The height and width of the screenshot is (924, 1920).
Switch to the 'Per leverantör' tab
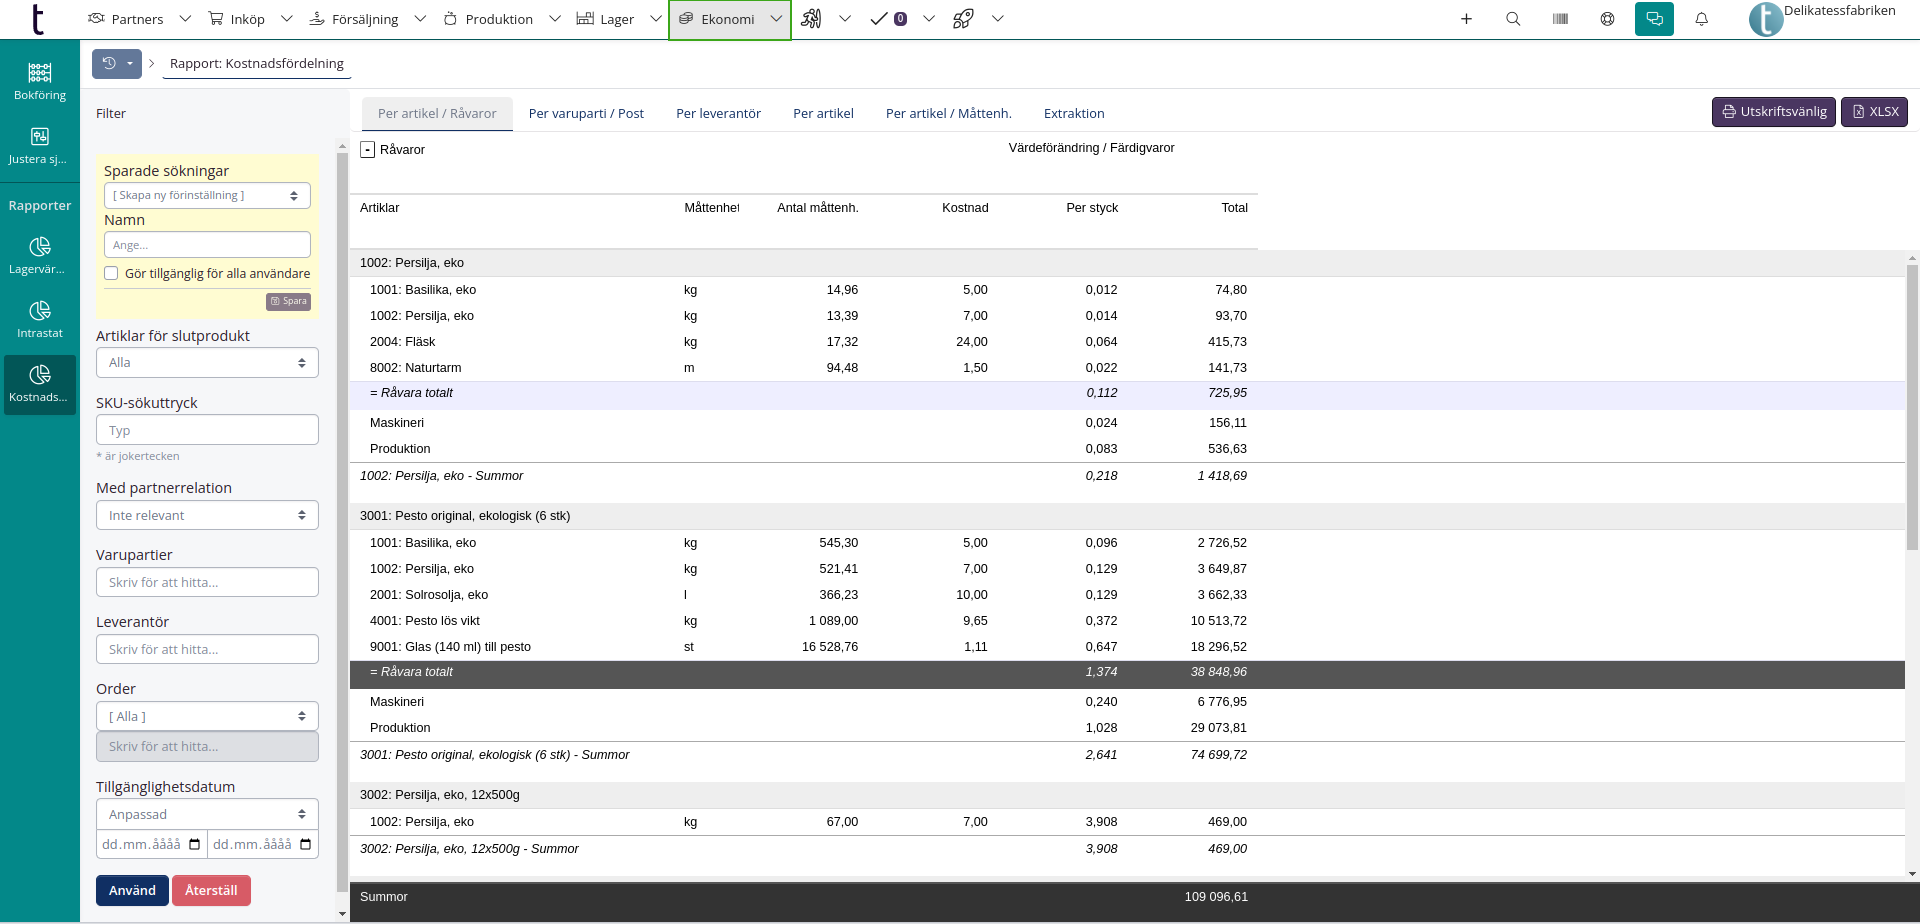pyautogui.click(x=718, y=114)
